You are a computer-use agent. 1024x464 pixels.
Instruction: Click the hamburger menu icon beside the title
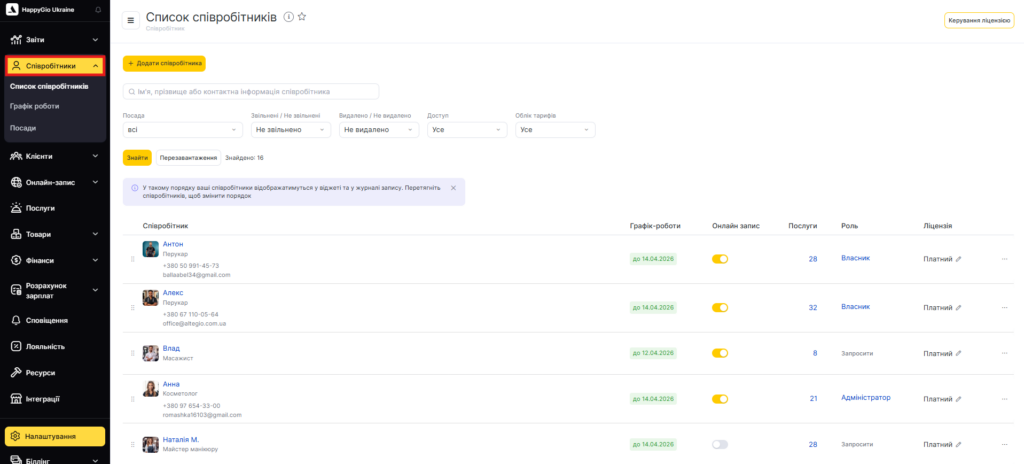pyautogui.click(x=131, y=20)
